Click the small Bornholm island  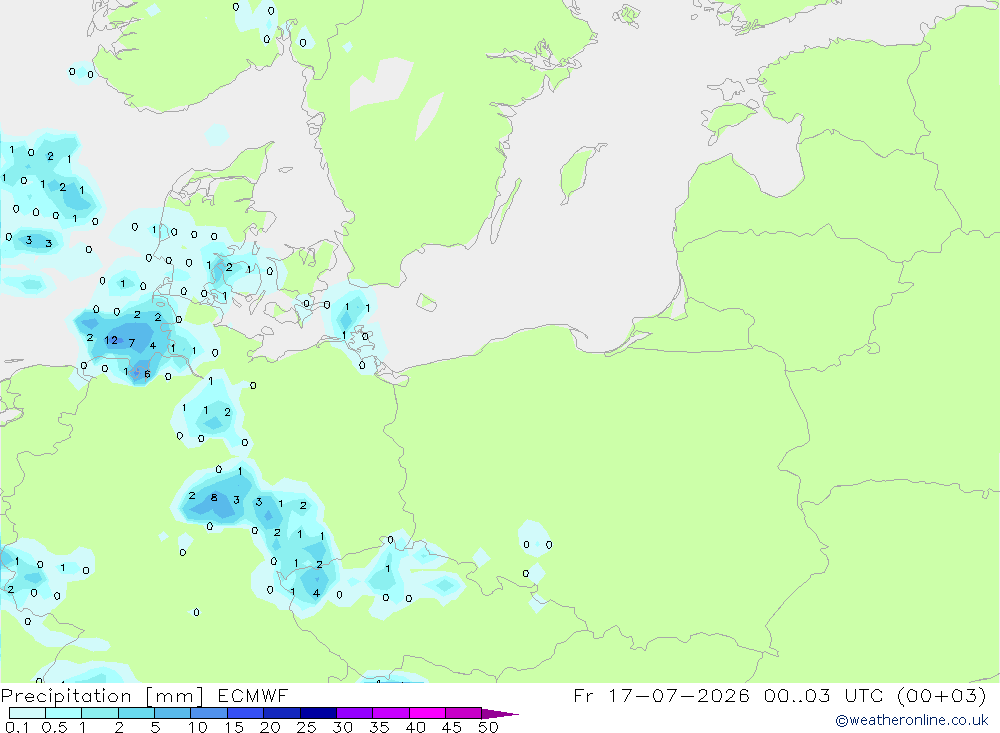[427, 302]
